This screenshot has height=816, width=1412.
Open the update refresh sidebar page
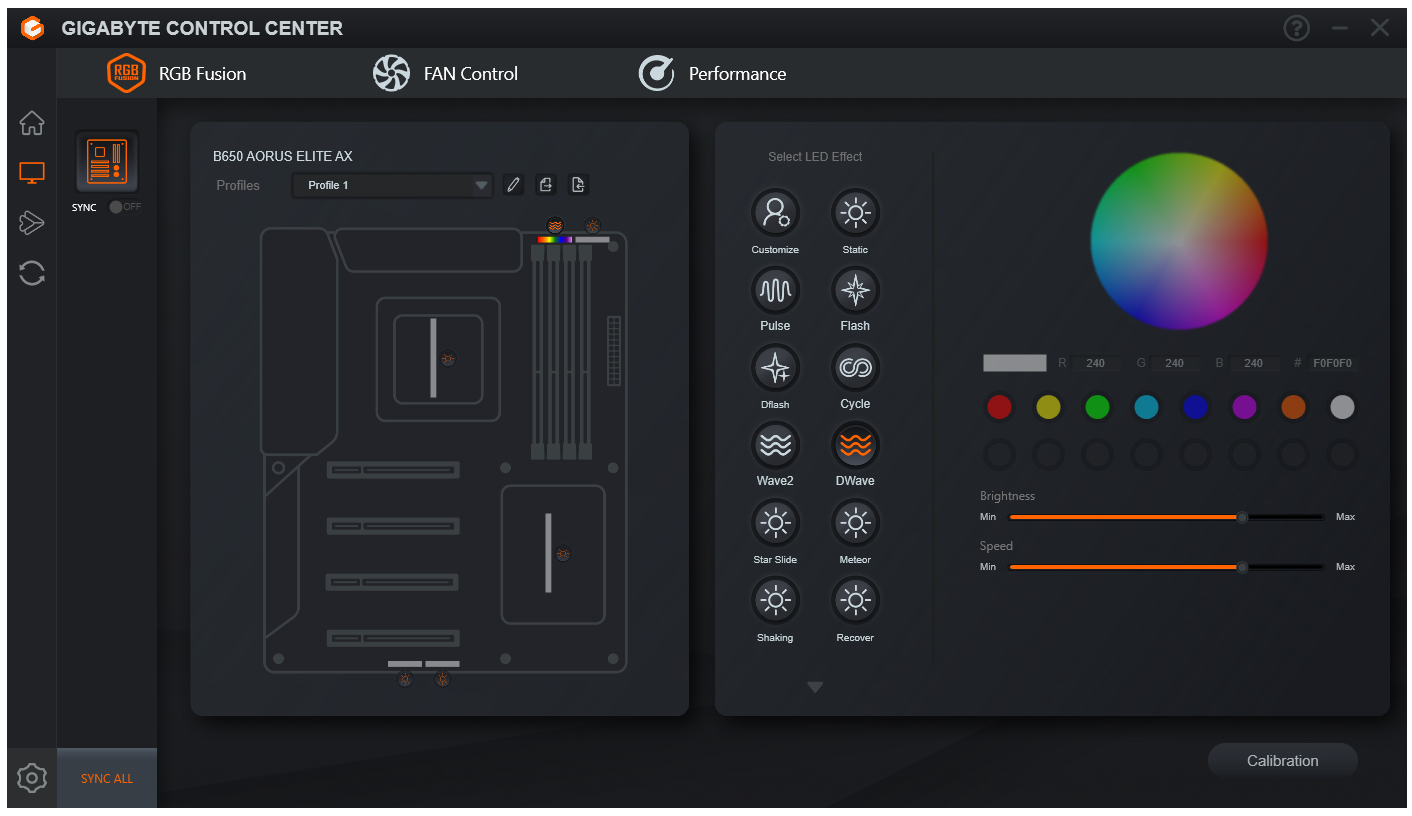point(32,273)
